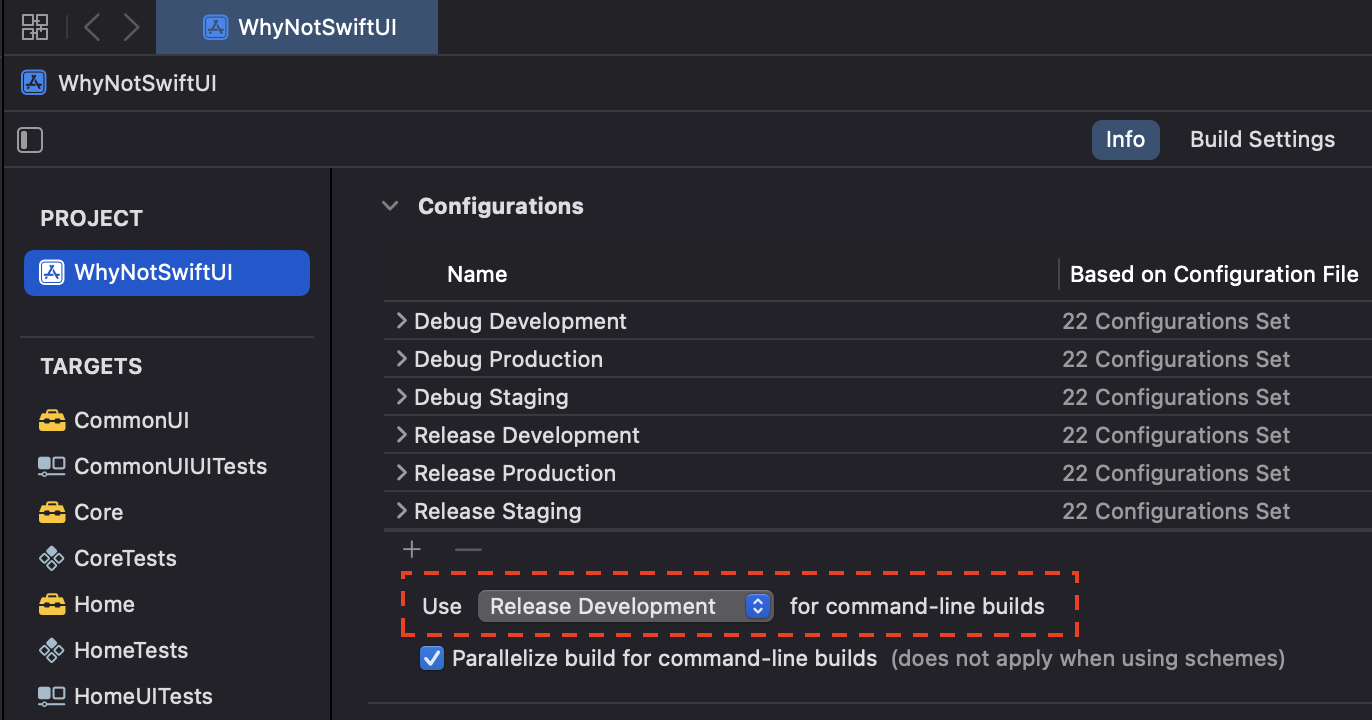The image size is (1372, 720).
Task: Add a new configuration with plus button
Action: click(412, 549)
